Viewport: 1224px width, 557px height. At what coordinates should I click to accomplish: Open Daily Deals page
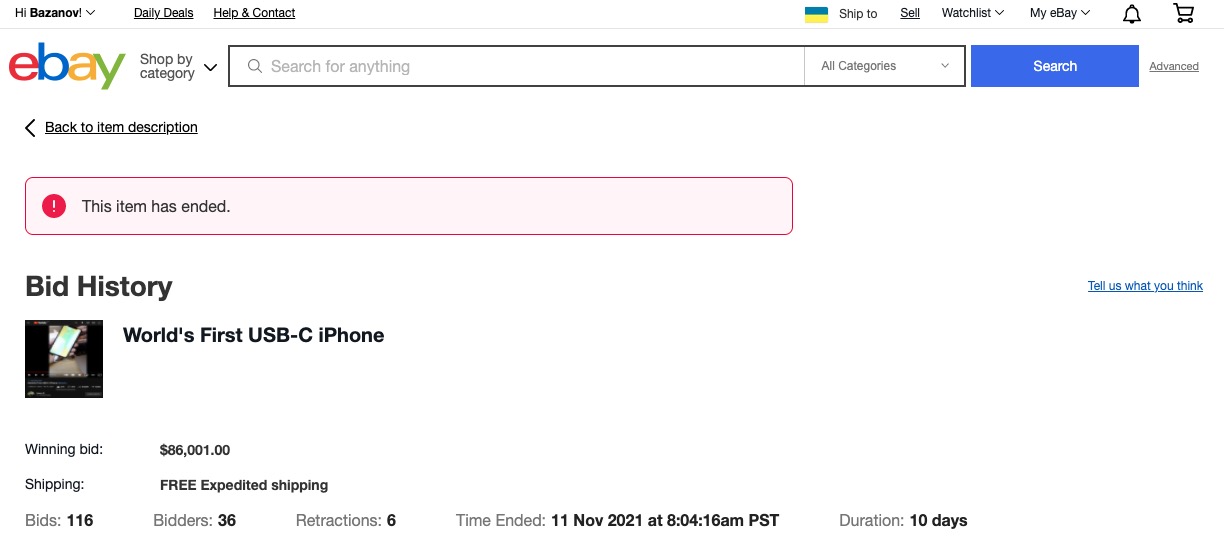164,13
